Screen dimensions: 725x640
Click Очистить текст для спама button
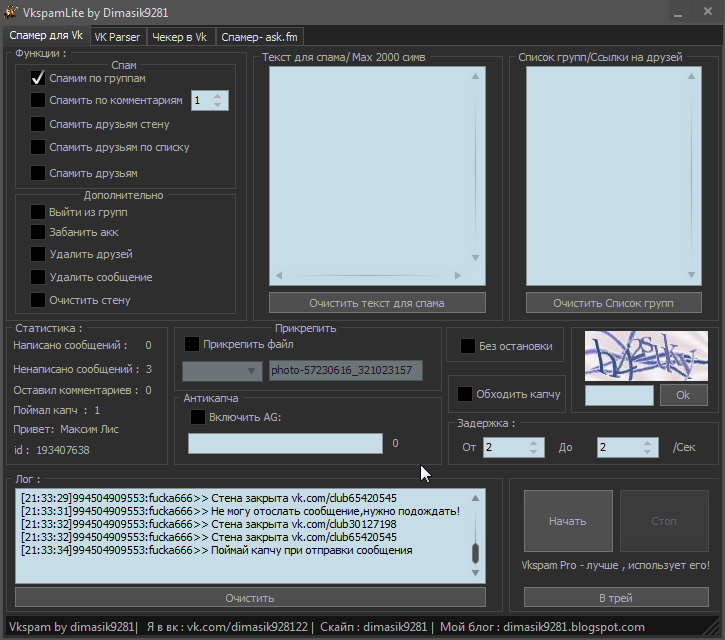coord(377,303)
